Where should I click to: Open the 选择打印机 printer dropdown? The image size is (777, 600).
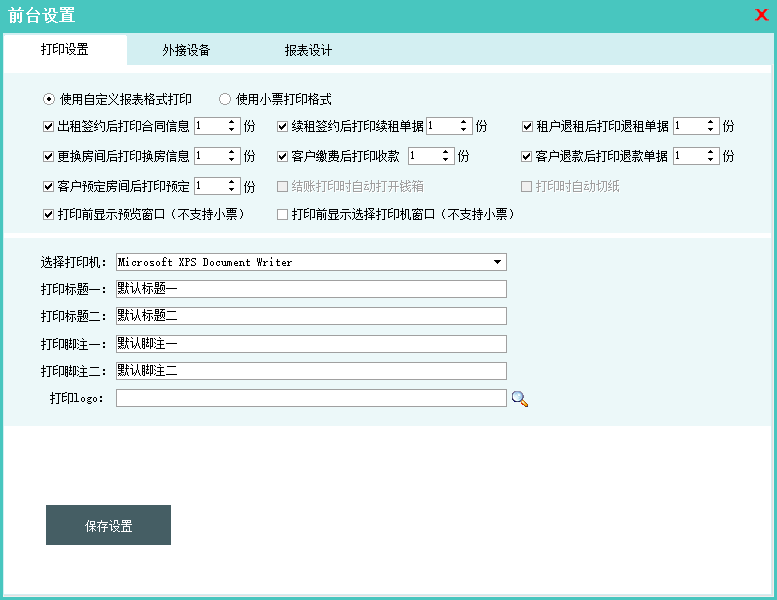[x=497, y=262]
